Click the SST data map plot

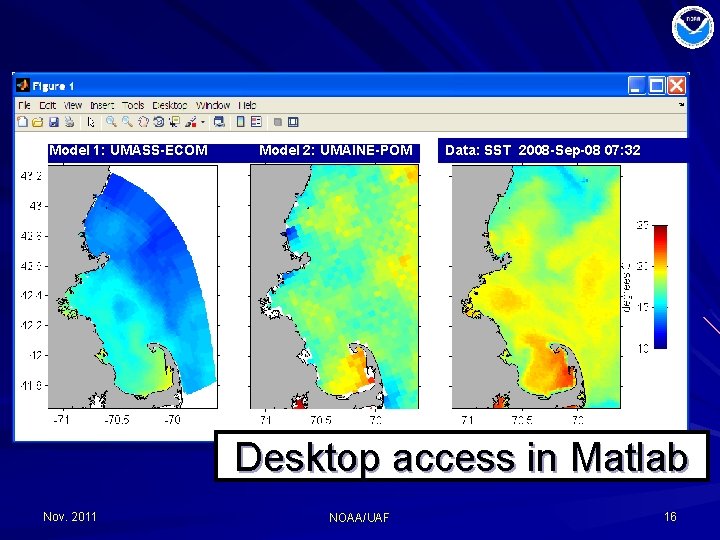536,287
